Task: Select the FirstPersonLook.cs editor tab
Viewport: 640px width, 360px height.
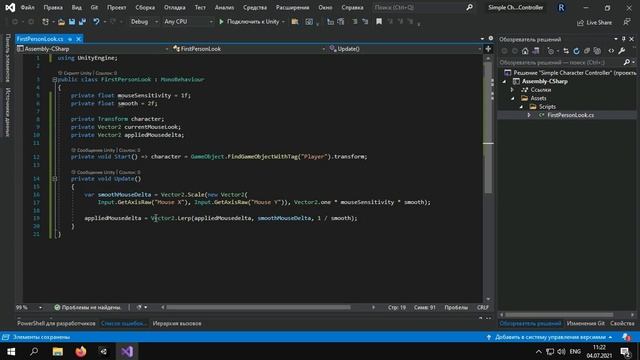Action: pyautogui.click(x=40, y=39)
